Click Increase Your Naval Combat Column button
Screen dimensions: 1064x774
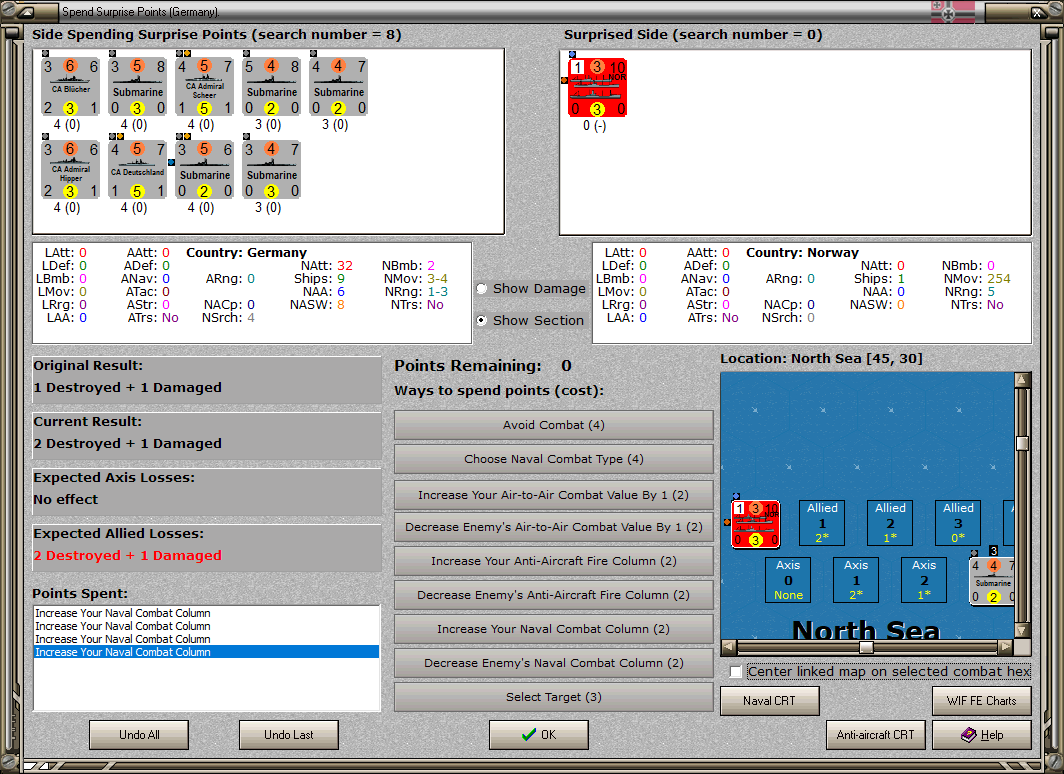tap(554, 629)
